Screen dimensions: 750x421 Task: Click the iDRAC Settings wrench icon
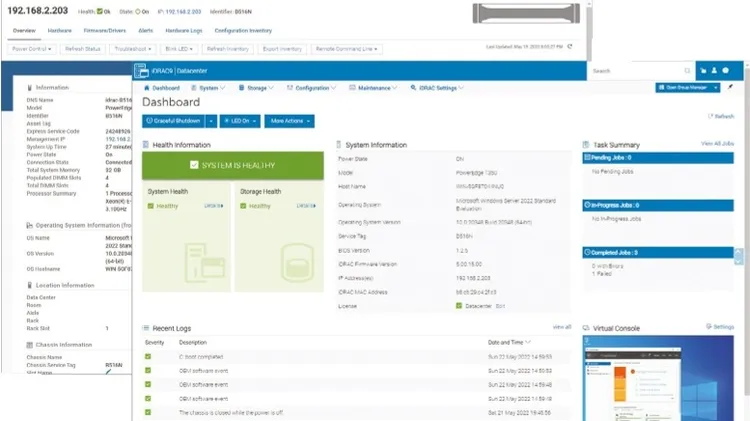pos(413,88)
